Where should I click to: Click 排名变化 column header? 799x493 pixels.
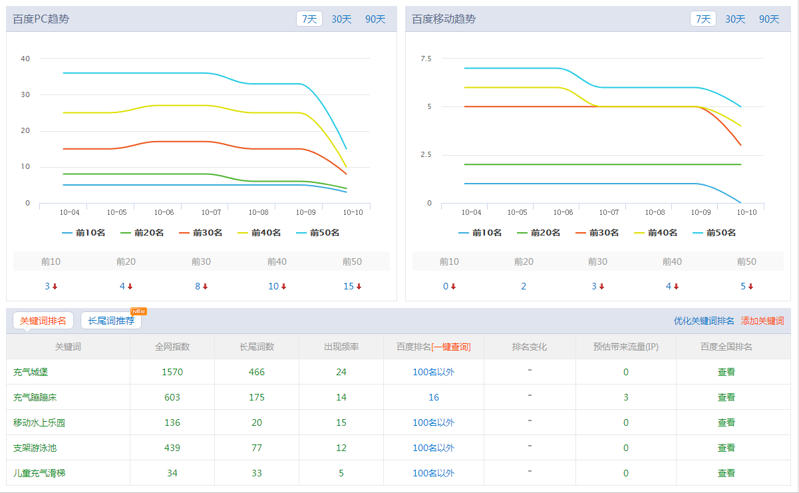(529, 347)
